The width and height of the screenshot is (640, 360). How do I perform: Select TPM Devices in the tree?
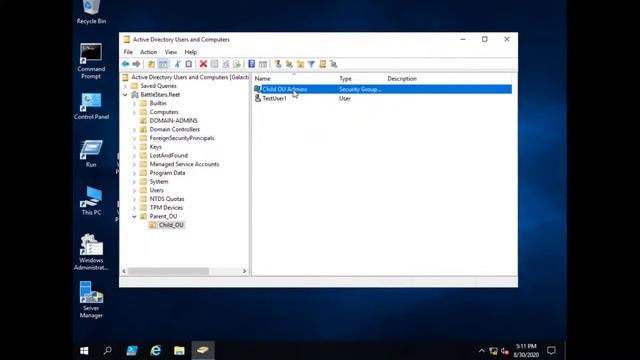(x=166, y=208)
